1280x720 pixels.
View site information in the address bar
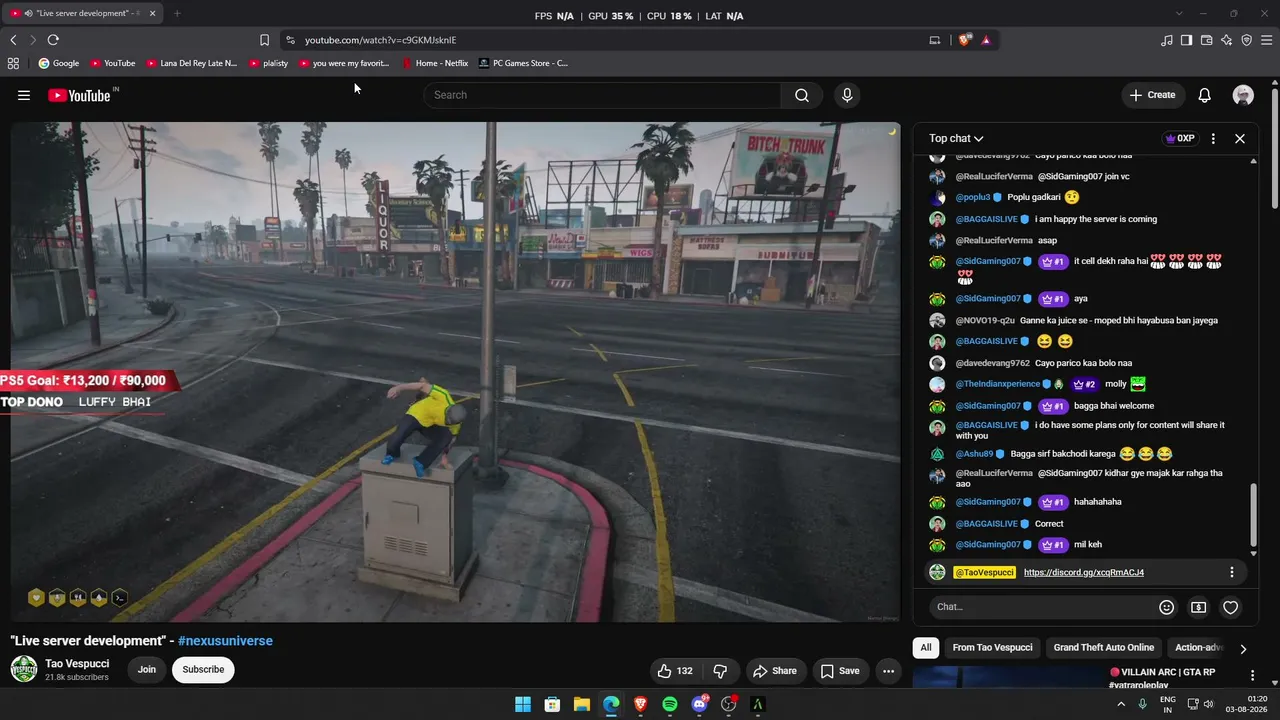point(290,40)
